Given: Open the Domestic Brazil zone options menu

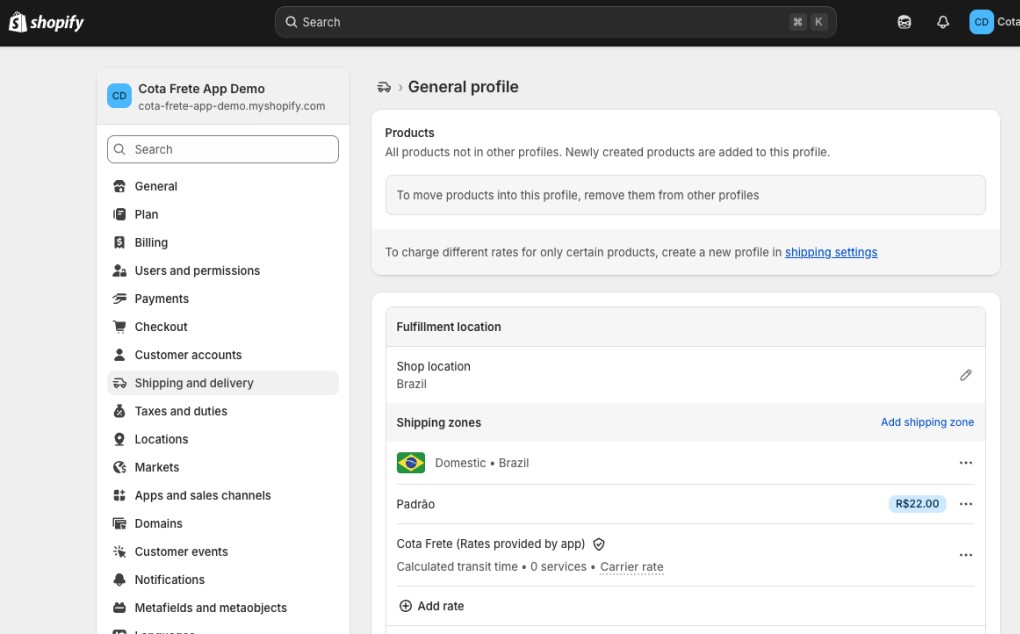Looking at the screenshot, I should click(x=965, y=463).
